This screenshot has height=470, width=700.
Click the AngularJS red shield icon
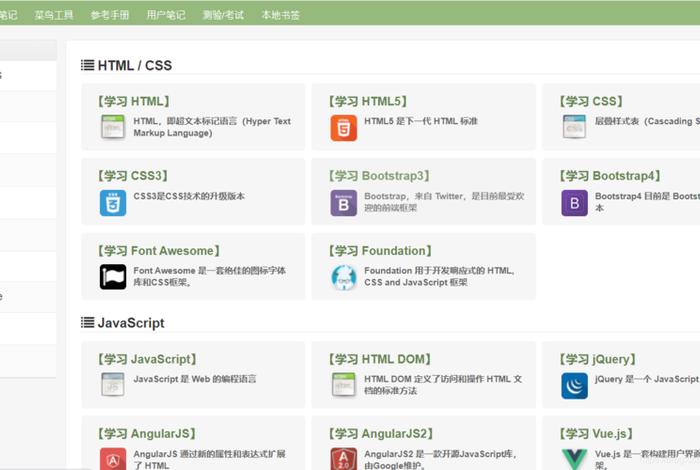[x=113, y=459]
